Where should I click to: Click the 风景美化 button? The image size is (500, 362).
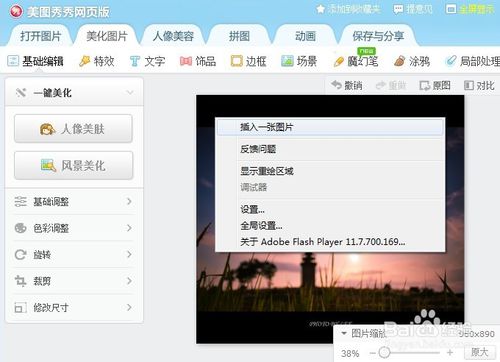[73, 165]
